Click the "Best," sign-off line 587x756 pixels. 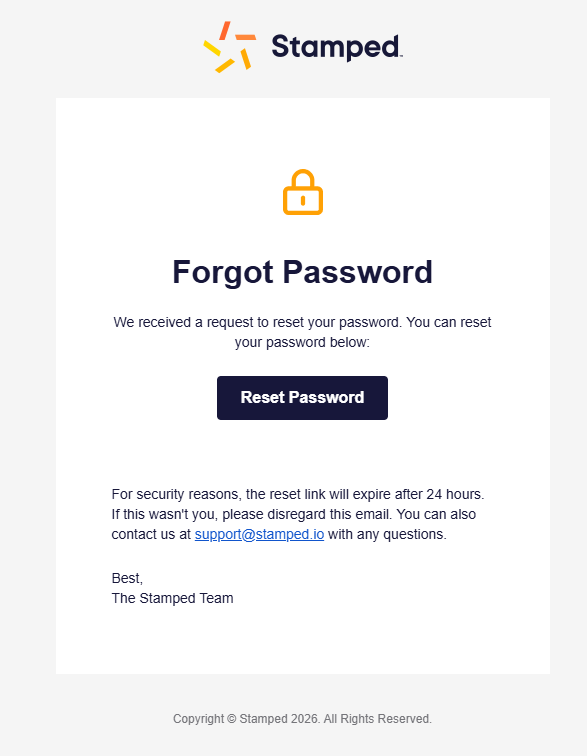127,578
